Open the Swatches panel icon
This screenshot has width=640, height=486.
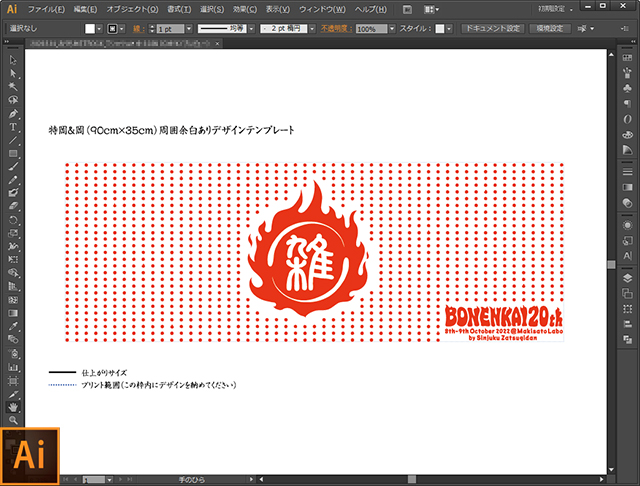click(627, 58)
